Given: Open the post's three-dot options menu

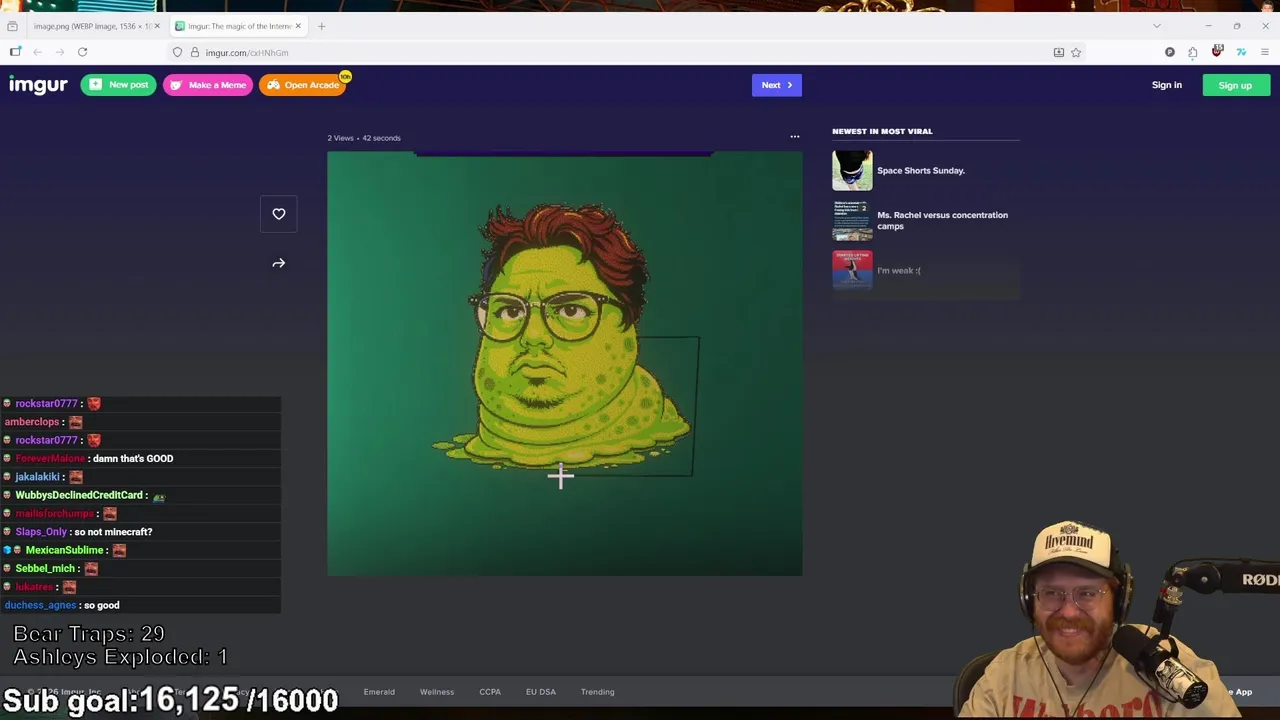Looking at the screenshot, I should click(795, 137).
